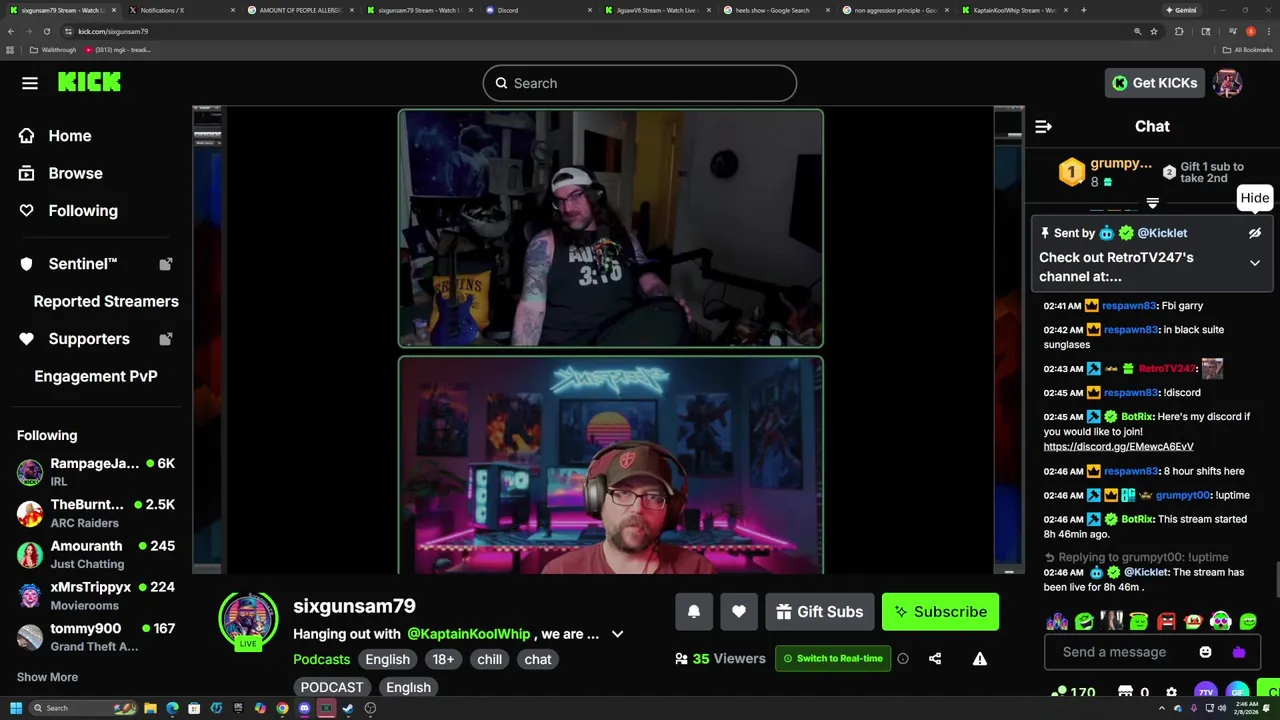Click the chill tag
Image resolution: width=1280 pixels, height=720 pixels.
490,659
